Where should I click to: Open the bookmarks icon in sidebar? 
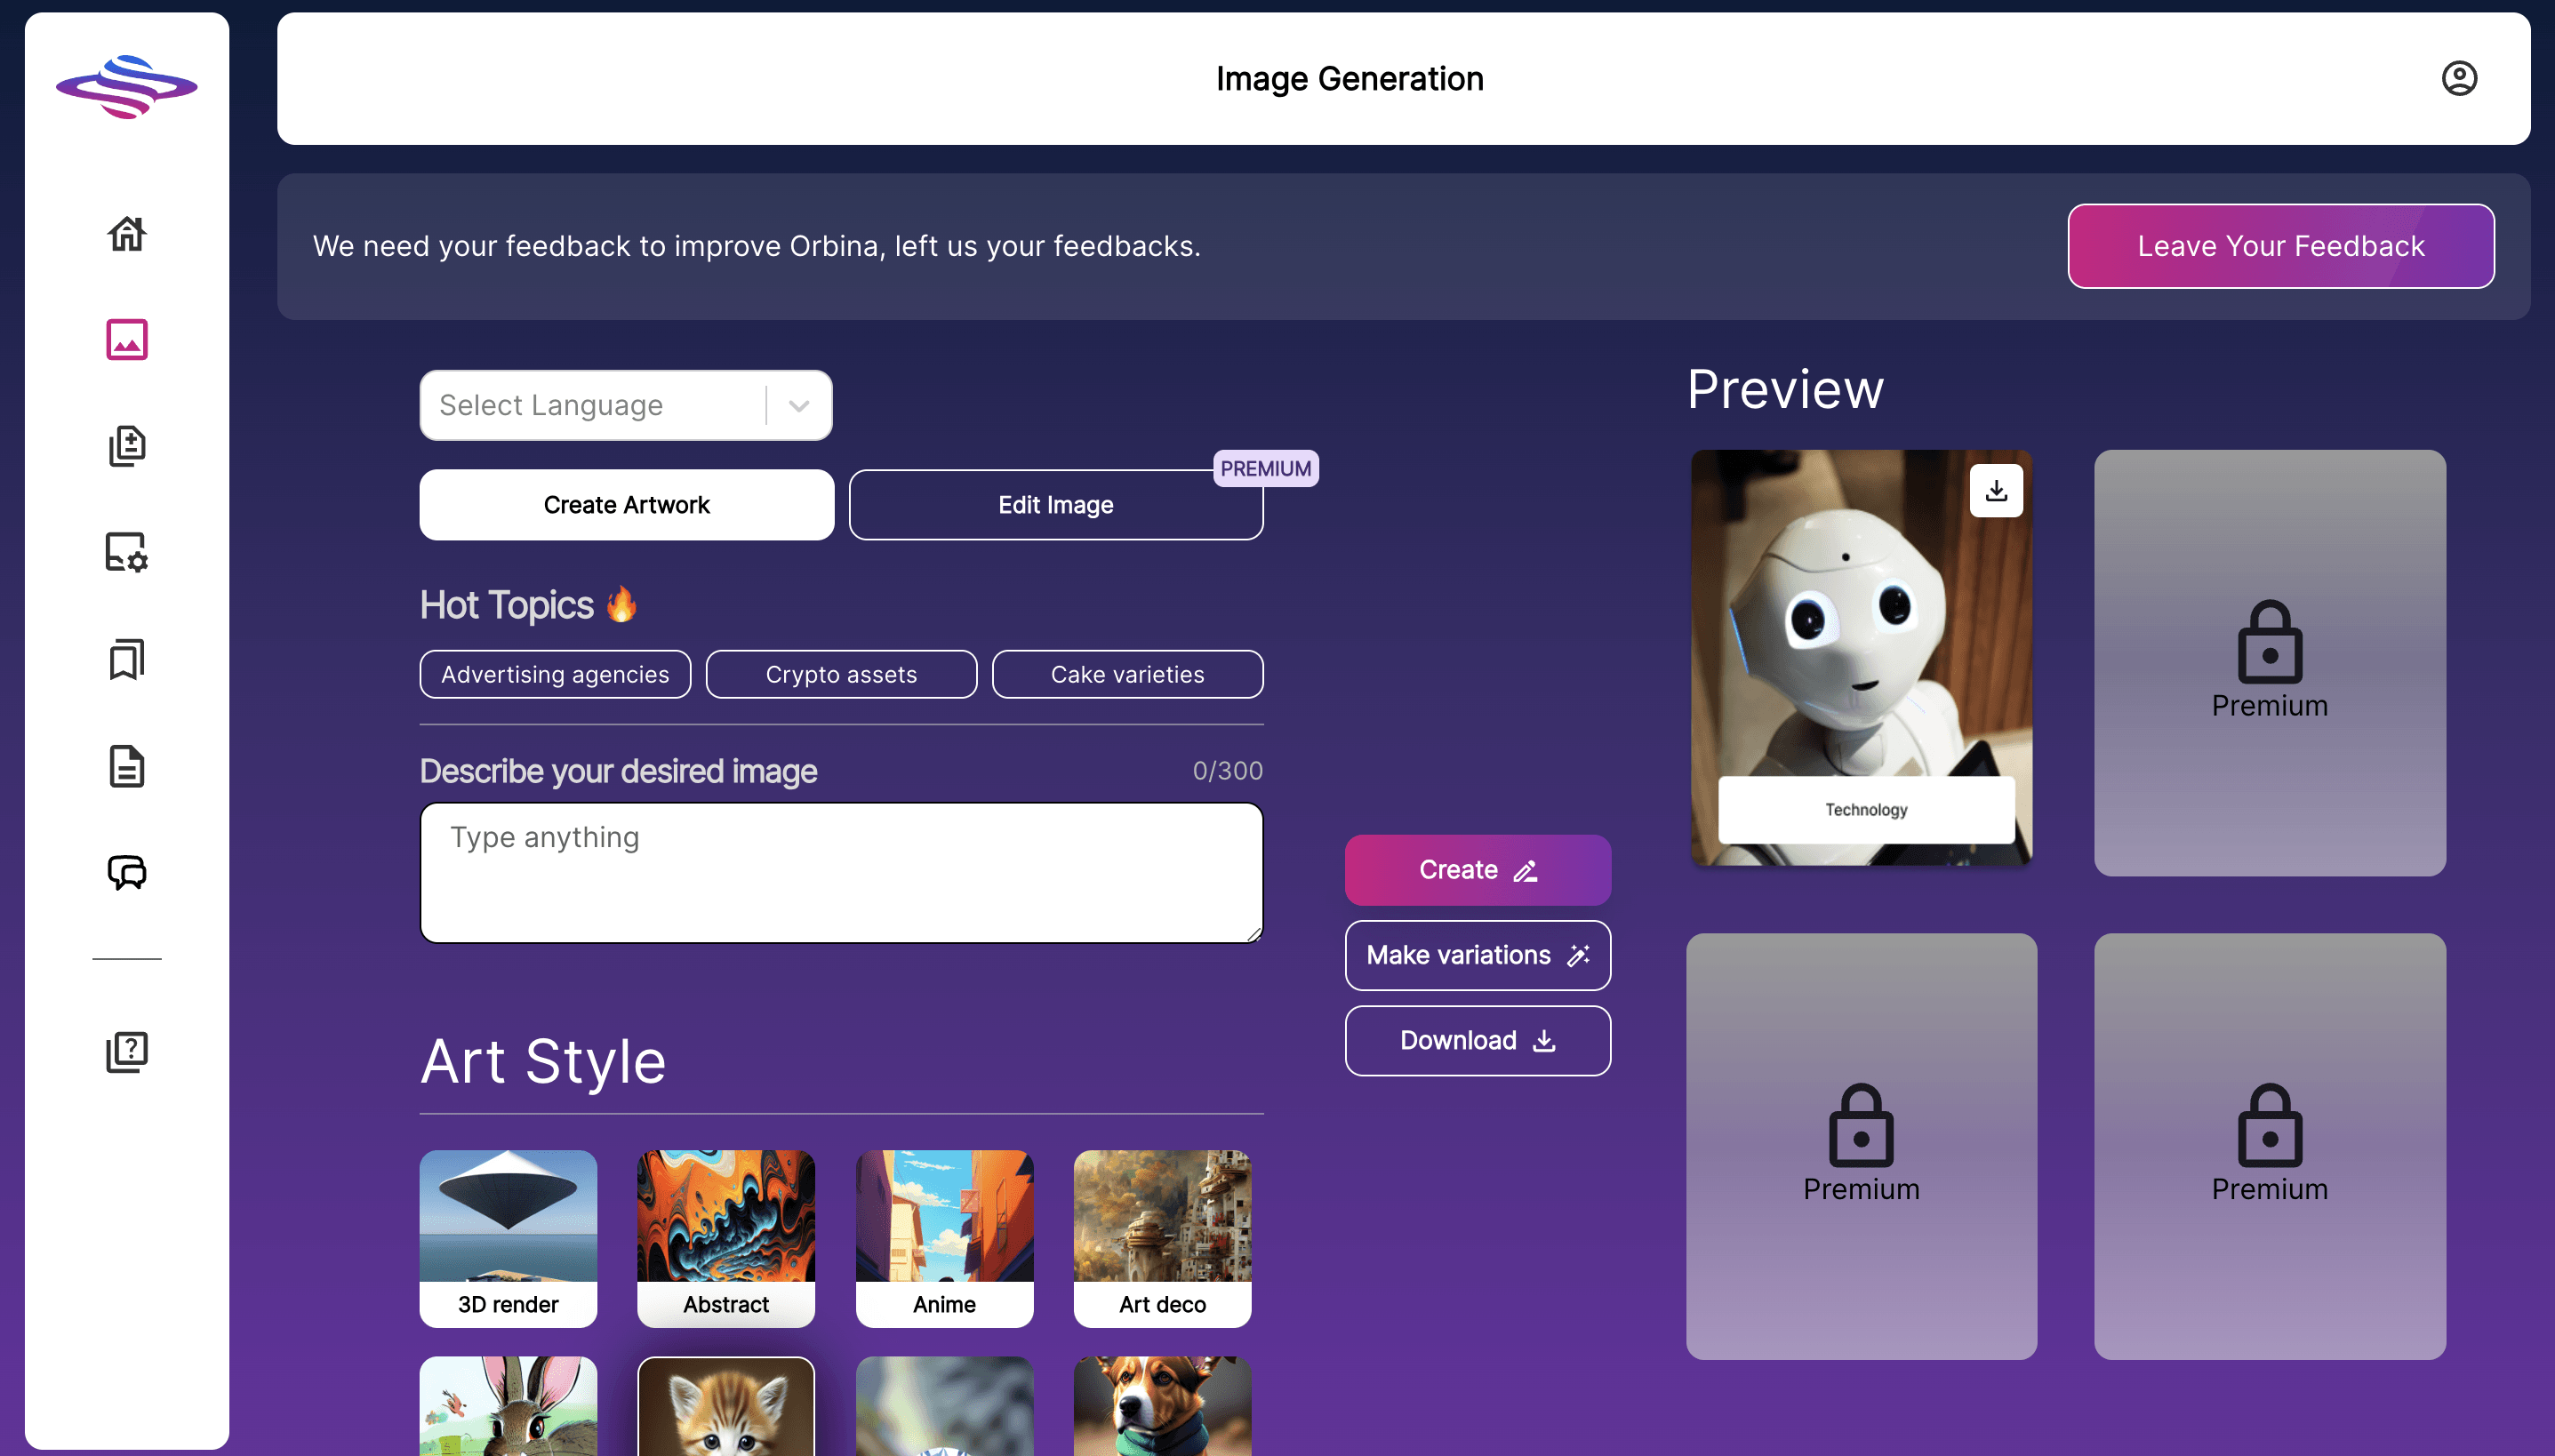pyautogui.click(x=127, y=659)
